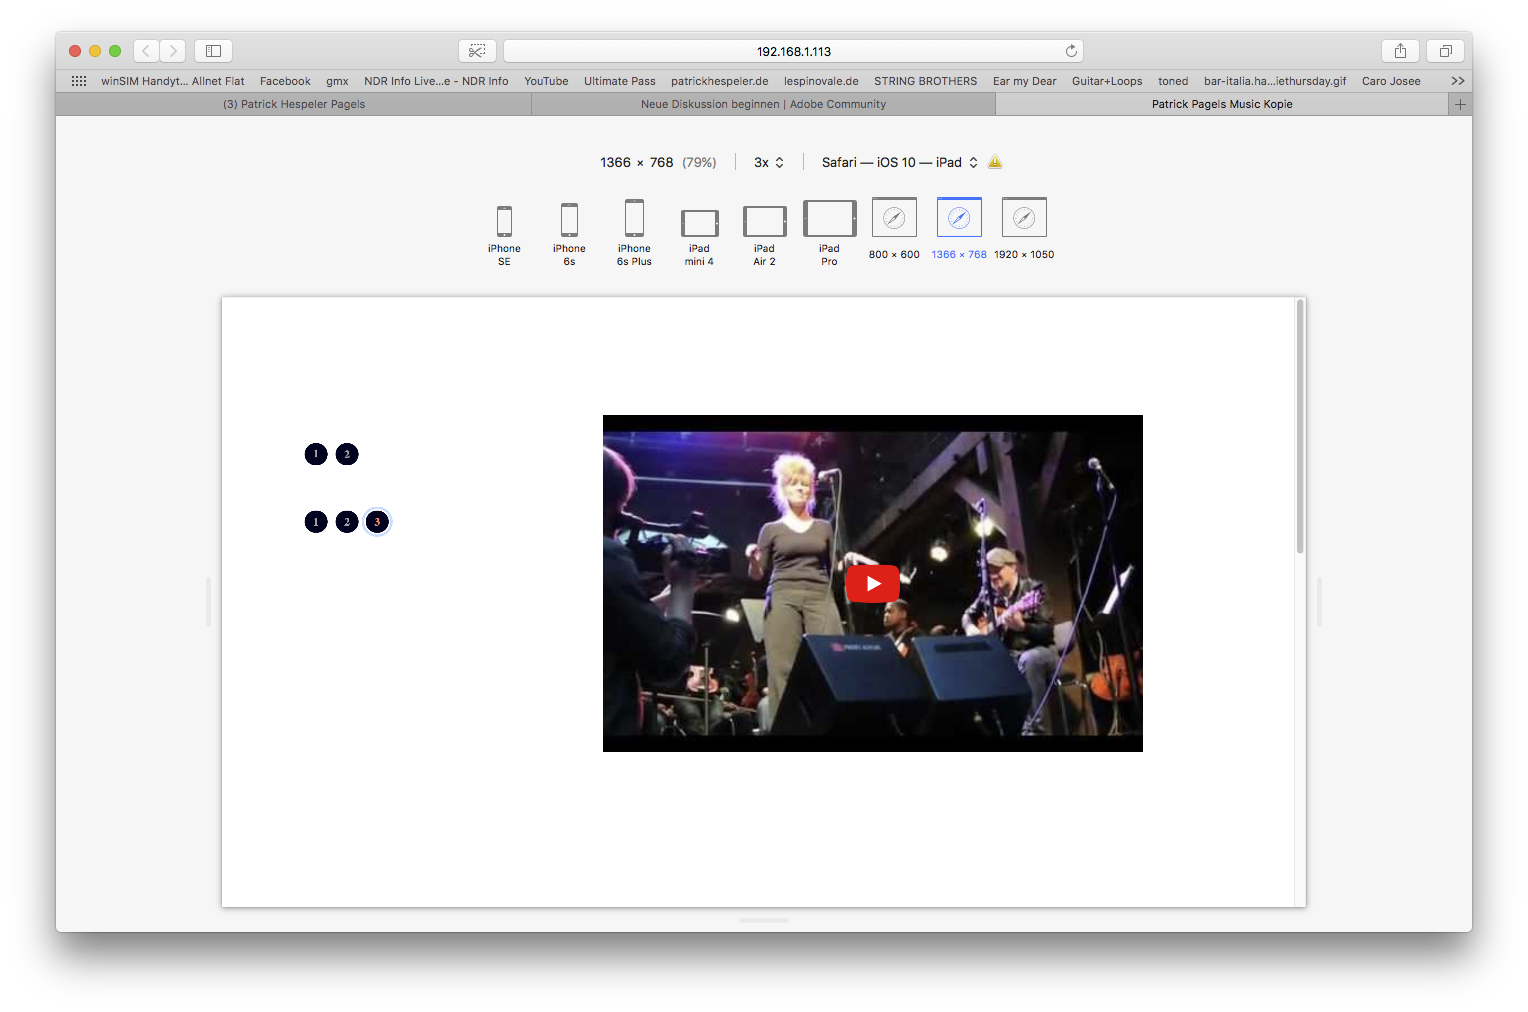Select the iPad Air 2 device preset
1528x1012 pixels.
click(764, 236)
